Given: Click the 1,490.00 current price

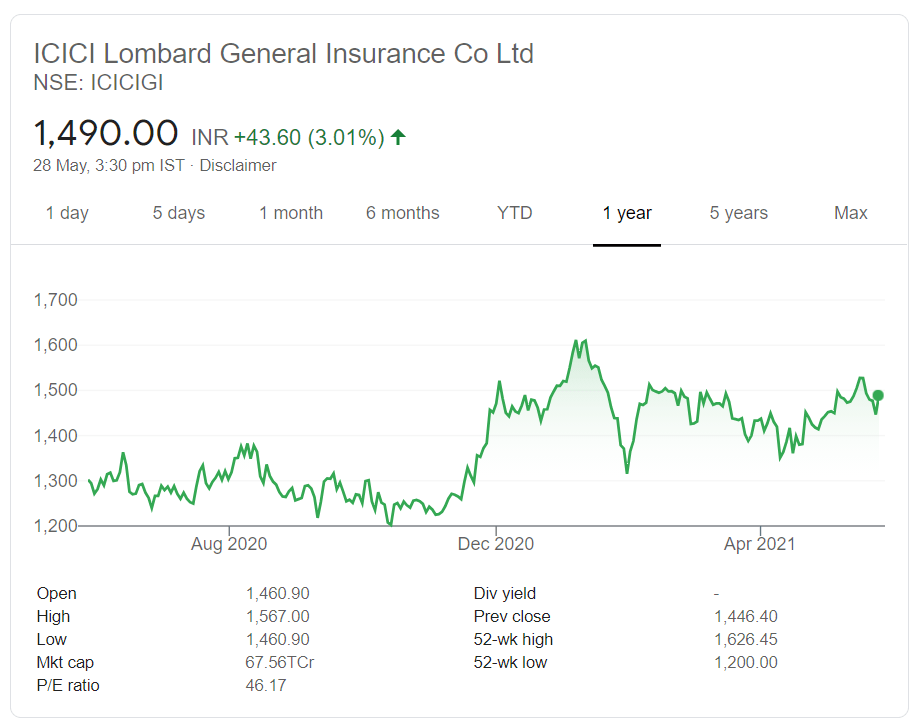Looking at the screenshot, I should tap(105, 132).
